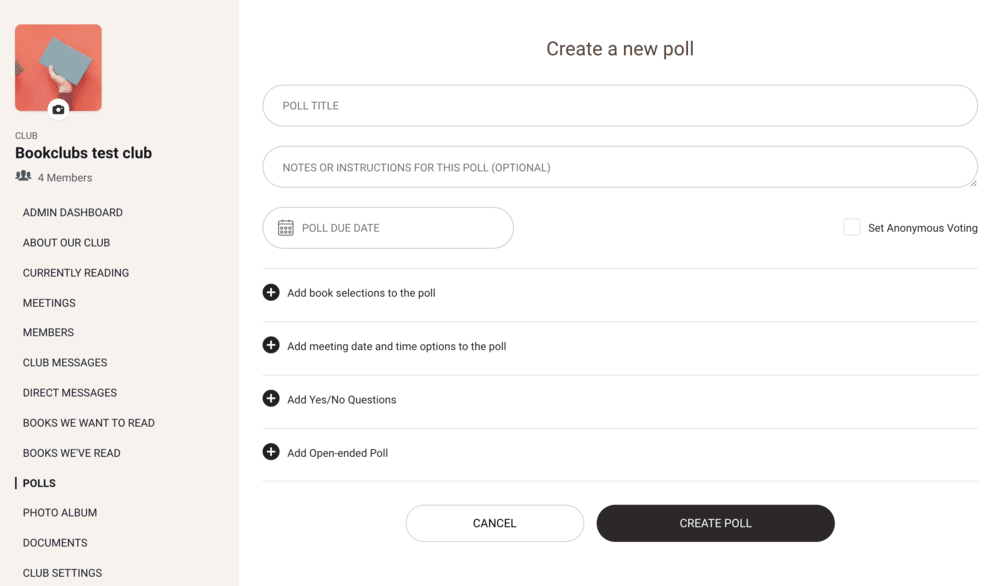Screen dimensions: 1000x586
Task: Click the club cover photo thumbnail
Action: click(58, 62)
